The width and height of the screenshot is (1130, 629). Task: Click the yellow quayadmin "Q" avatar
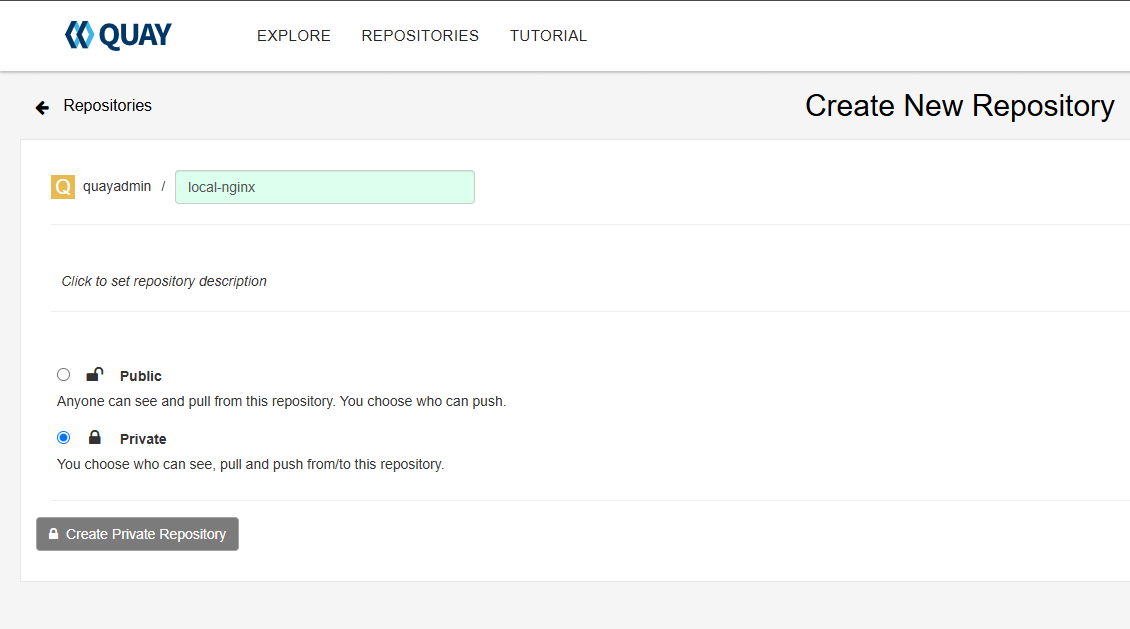[62, 186]
